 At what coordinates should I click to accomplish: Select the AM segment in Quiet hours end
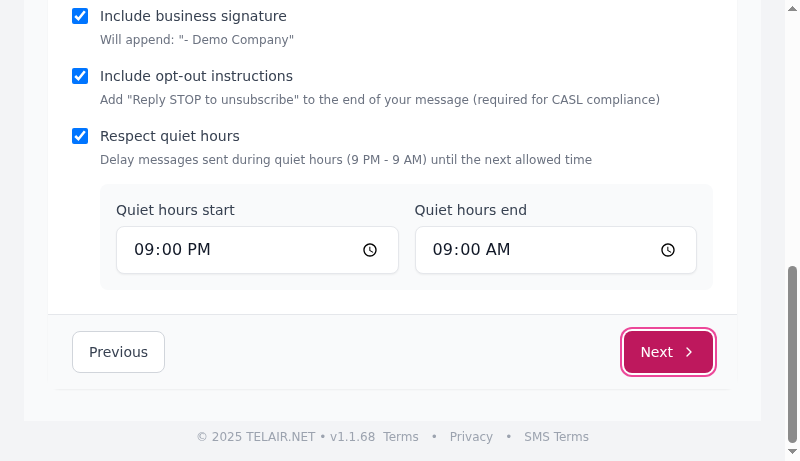coord(498,250)
